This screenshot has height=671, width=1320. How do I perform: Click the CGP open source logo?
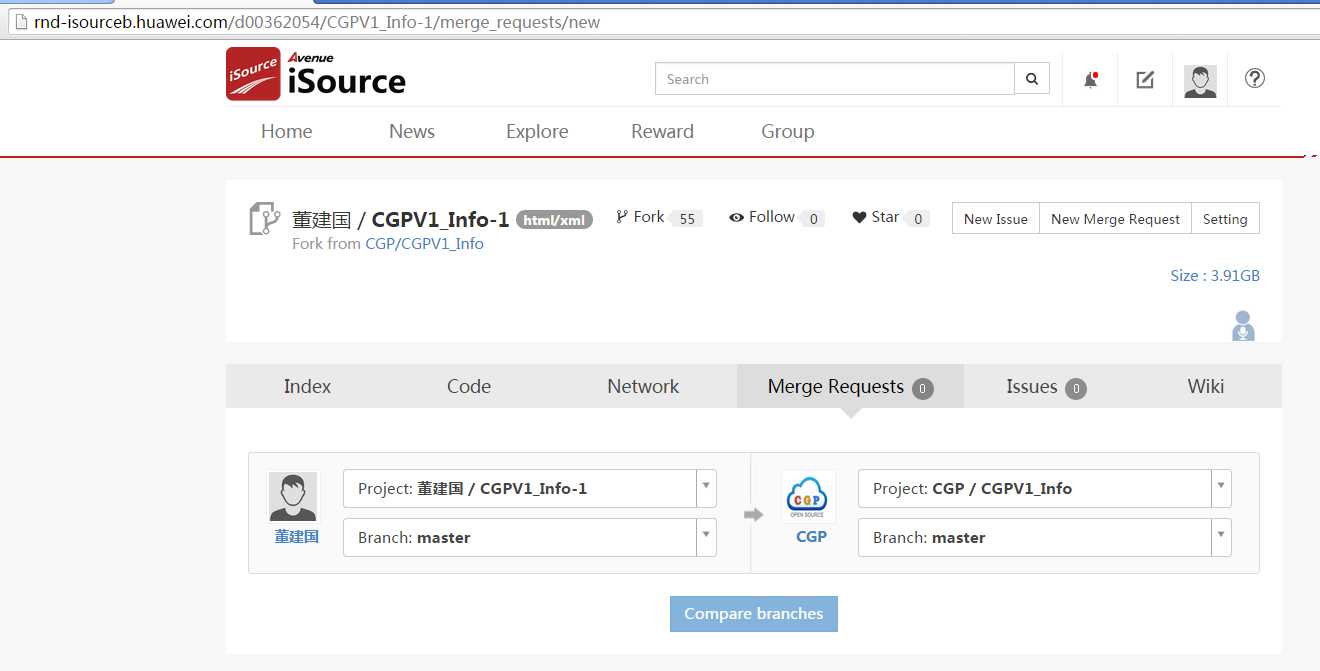point(808,497)
